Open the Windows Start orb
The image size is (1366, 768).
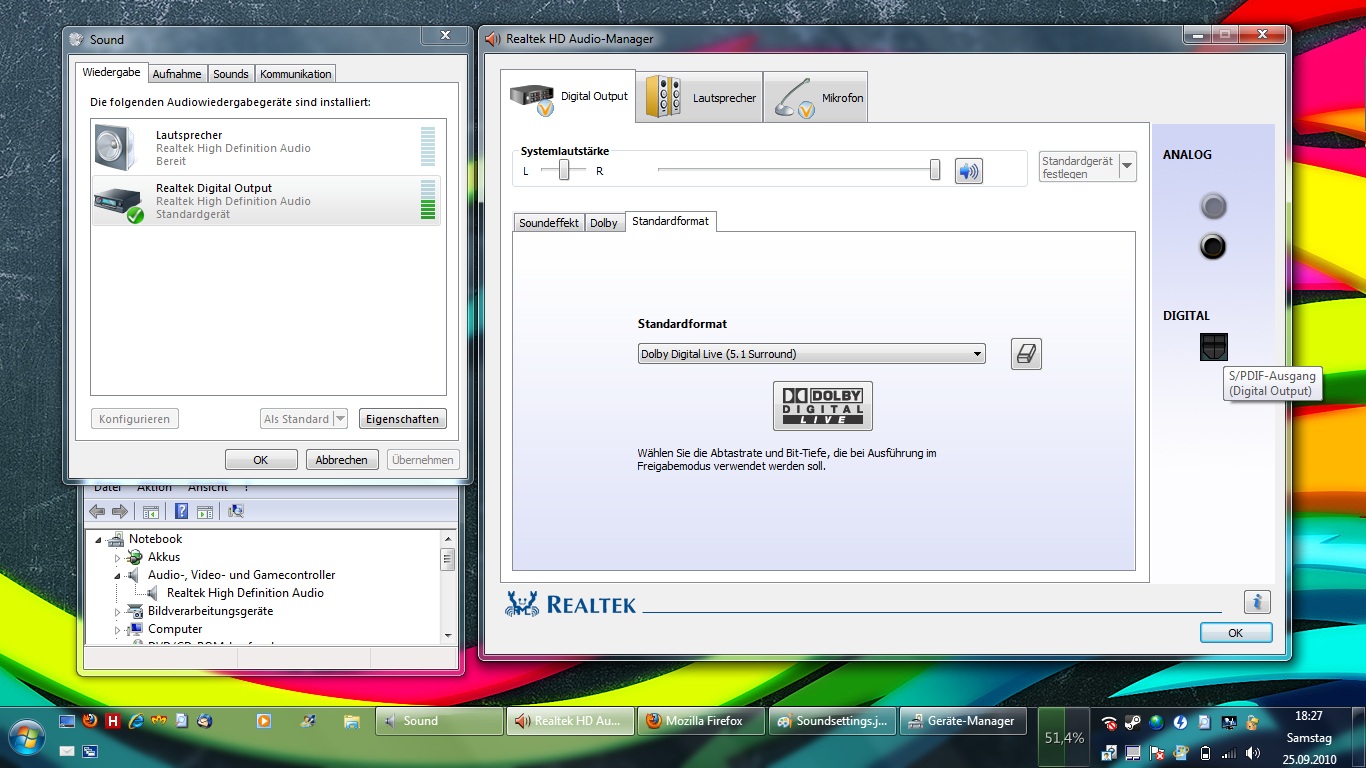point(26,738)
